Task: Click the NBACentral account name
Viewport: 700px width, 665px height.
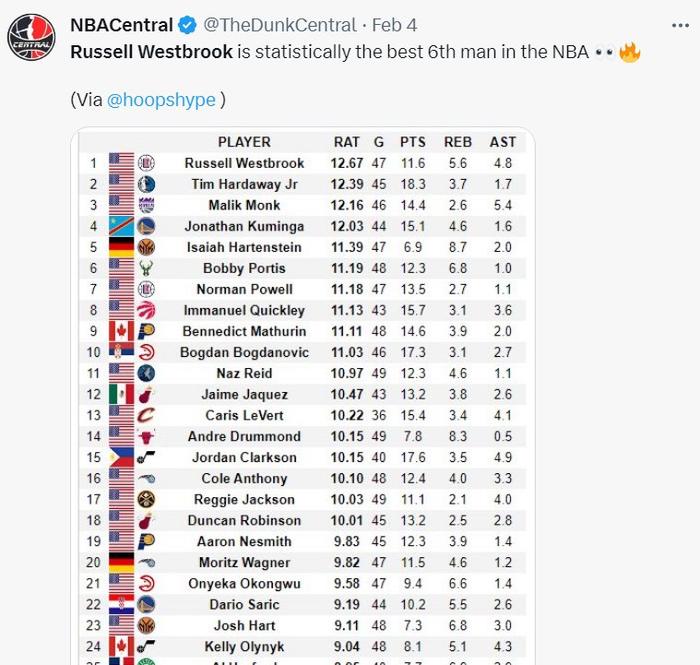Action: (121, 25)
